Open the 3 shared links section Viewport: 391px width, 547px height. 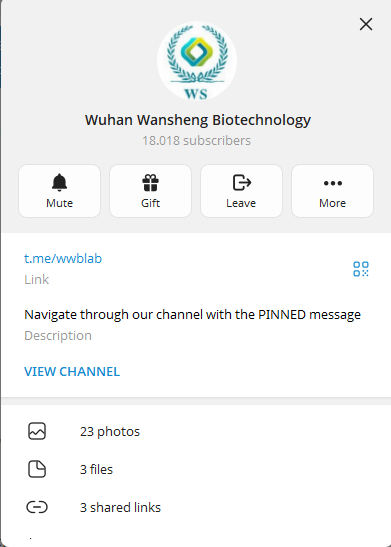pyautogui.click(x=195, y=507)
